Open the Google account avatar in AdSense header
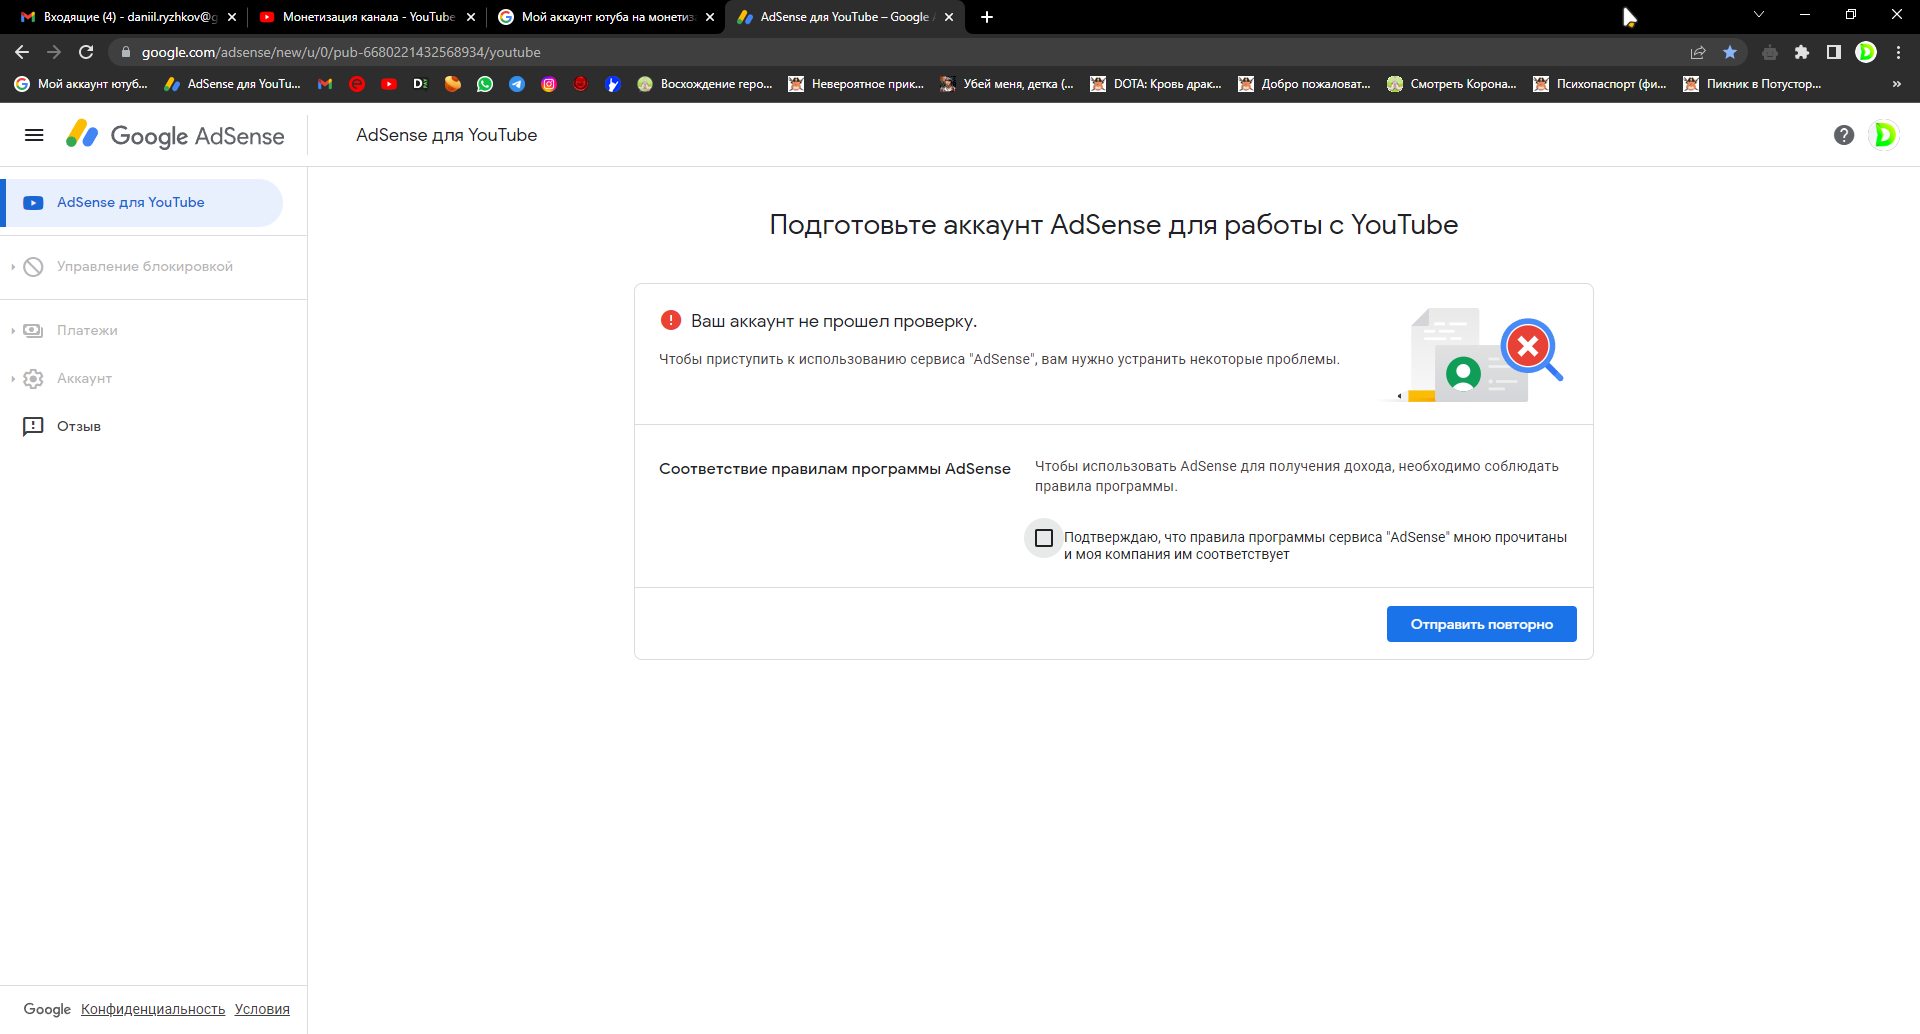1920x1034 pixels. 1884,135
